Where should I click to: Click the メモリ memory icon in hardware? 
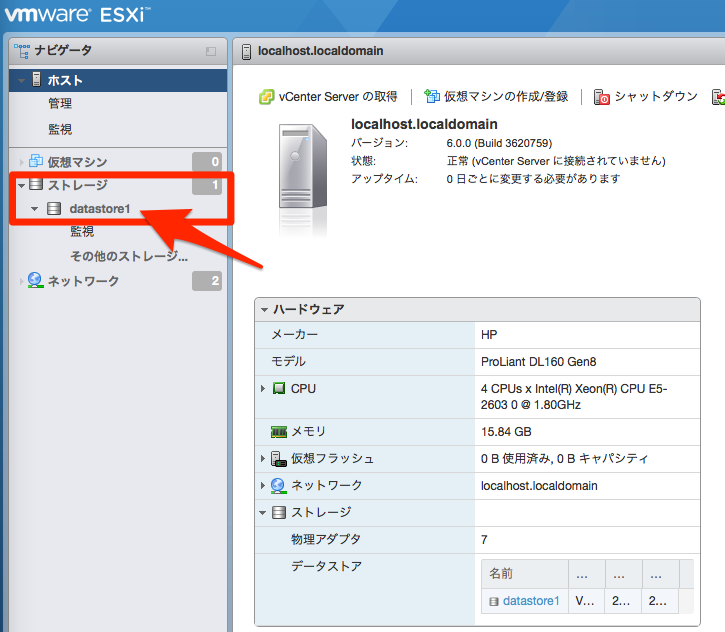pos(279,432)
